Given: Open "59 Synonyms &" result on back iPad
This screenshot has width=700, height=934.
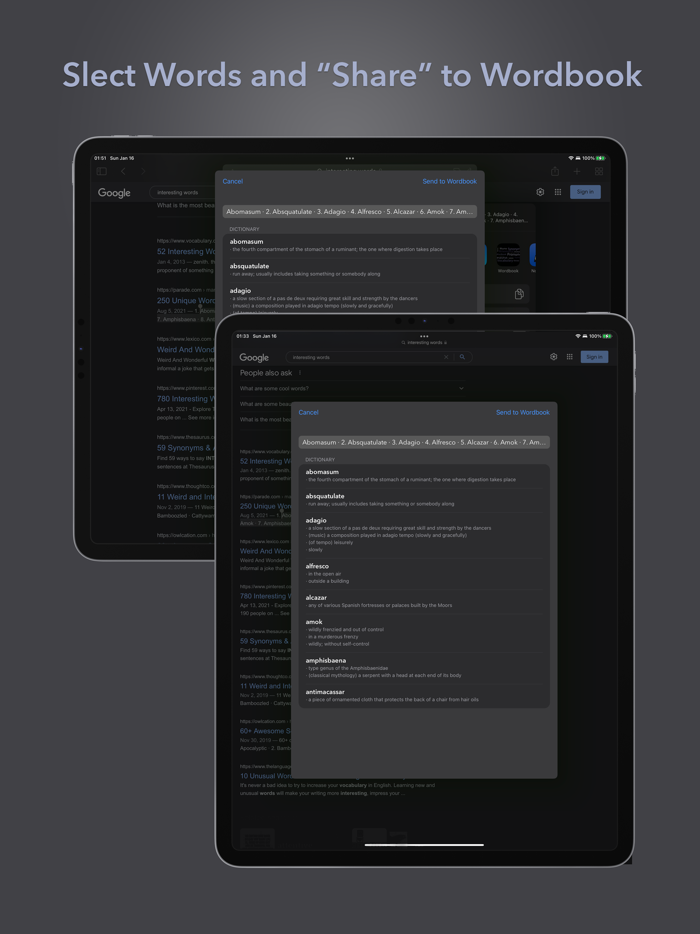Looking at the screenshot, I should (185, 447).
